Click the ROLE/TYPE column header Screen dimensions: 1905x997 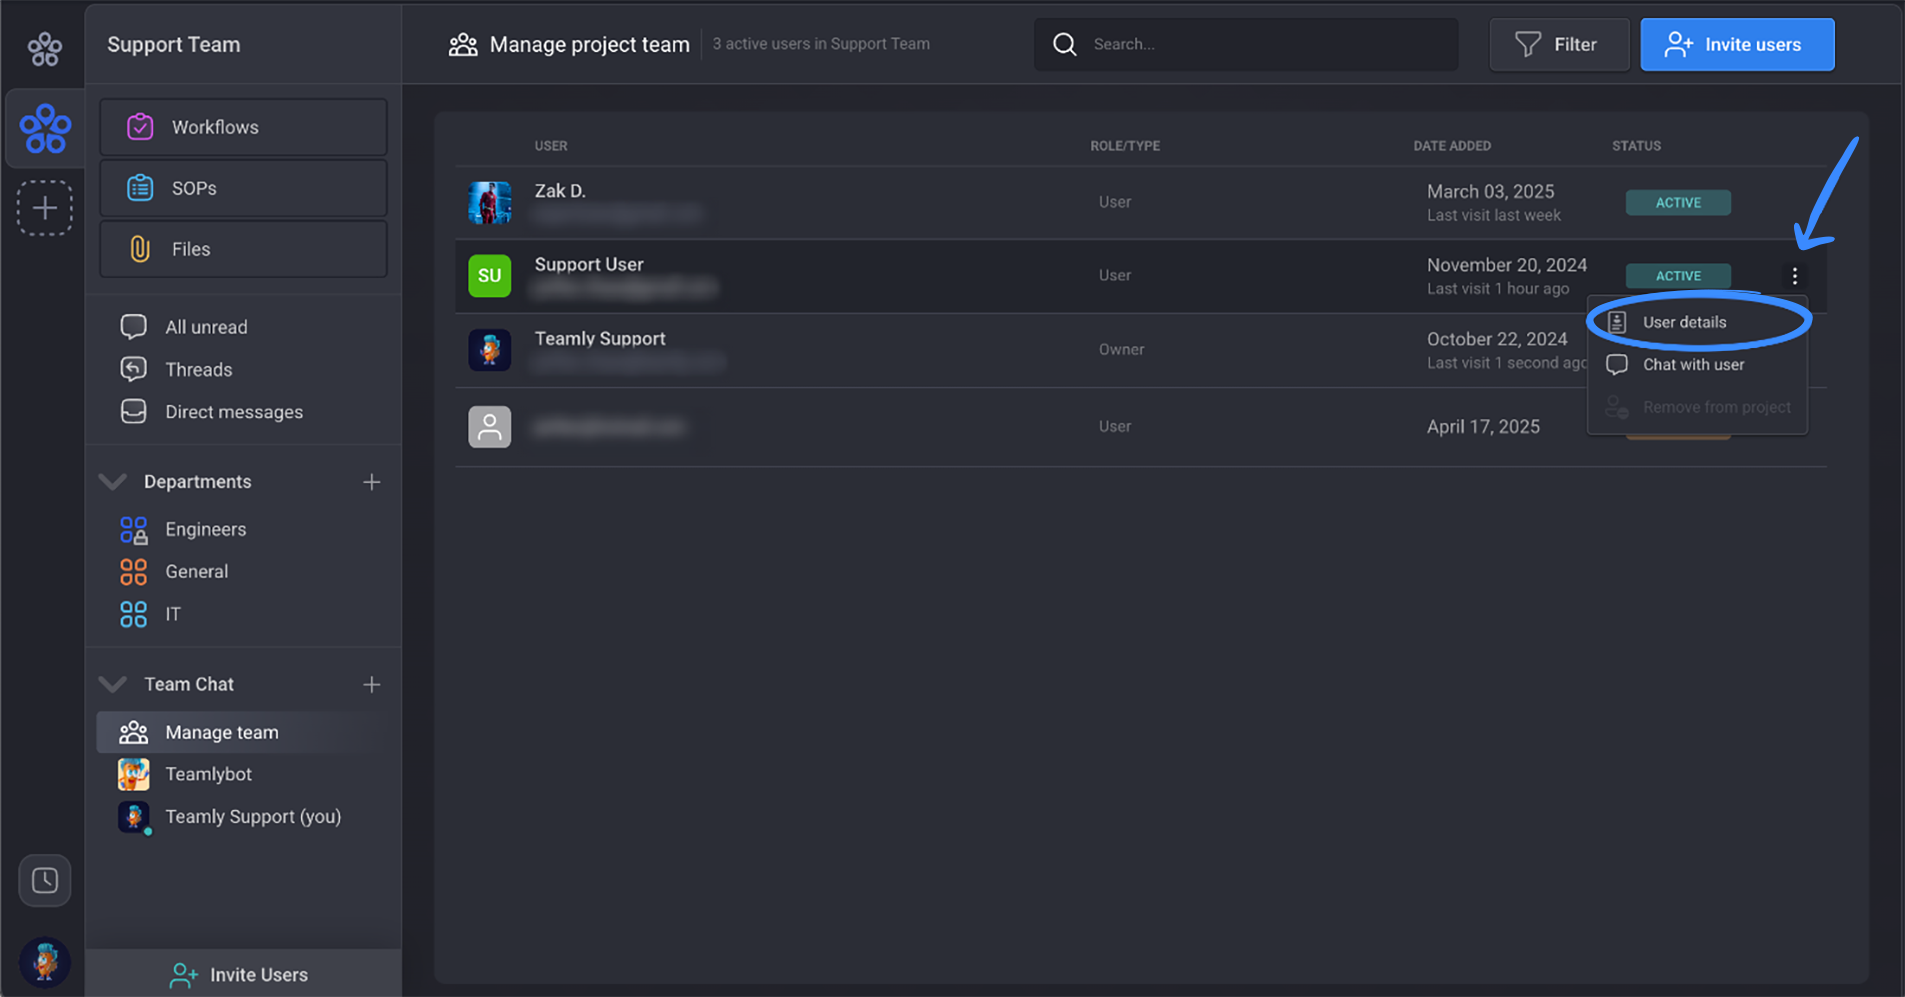coord(1125,146)
